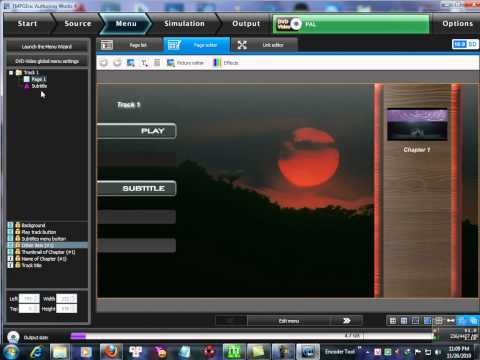The image size is (480, 360).
Task: Switch to the Page list tab
Action: tap(130, 45)
